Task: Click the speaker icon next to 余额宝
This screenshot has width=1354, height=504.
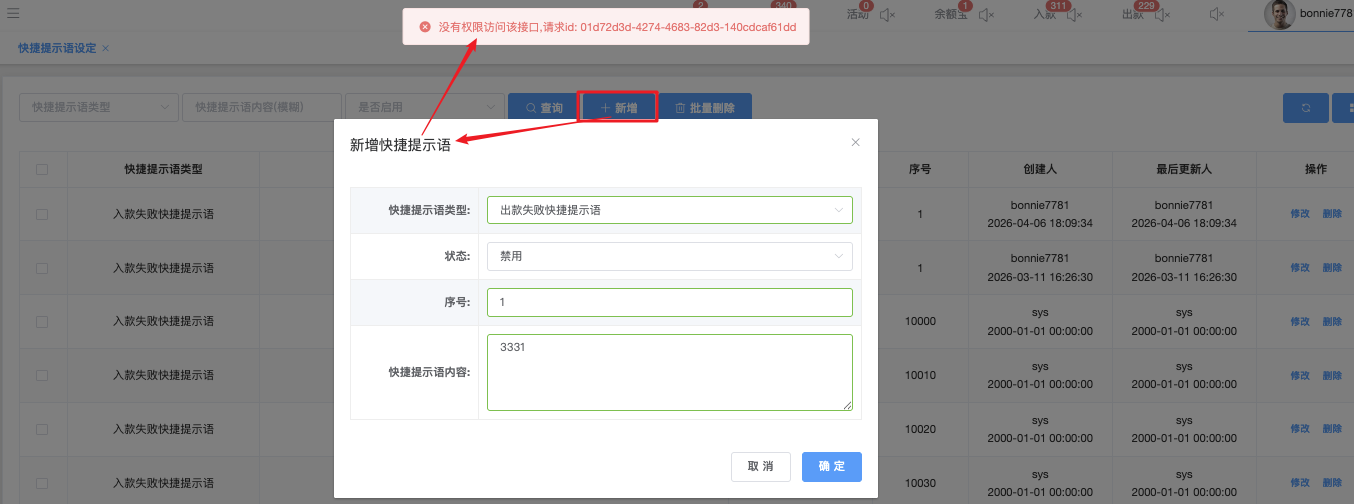Action: click(986, 15)
